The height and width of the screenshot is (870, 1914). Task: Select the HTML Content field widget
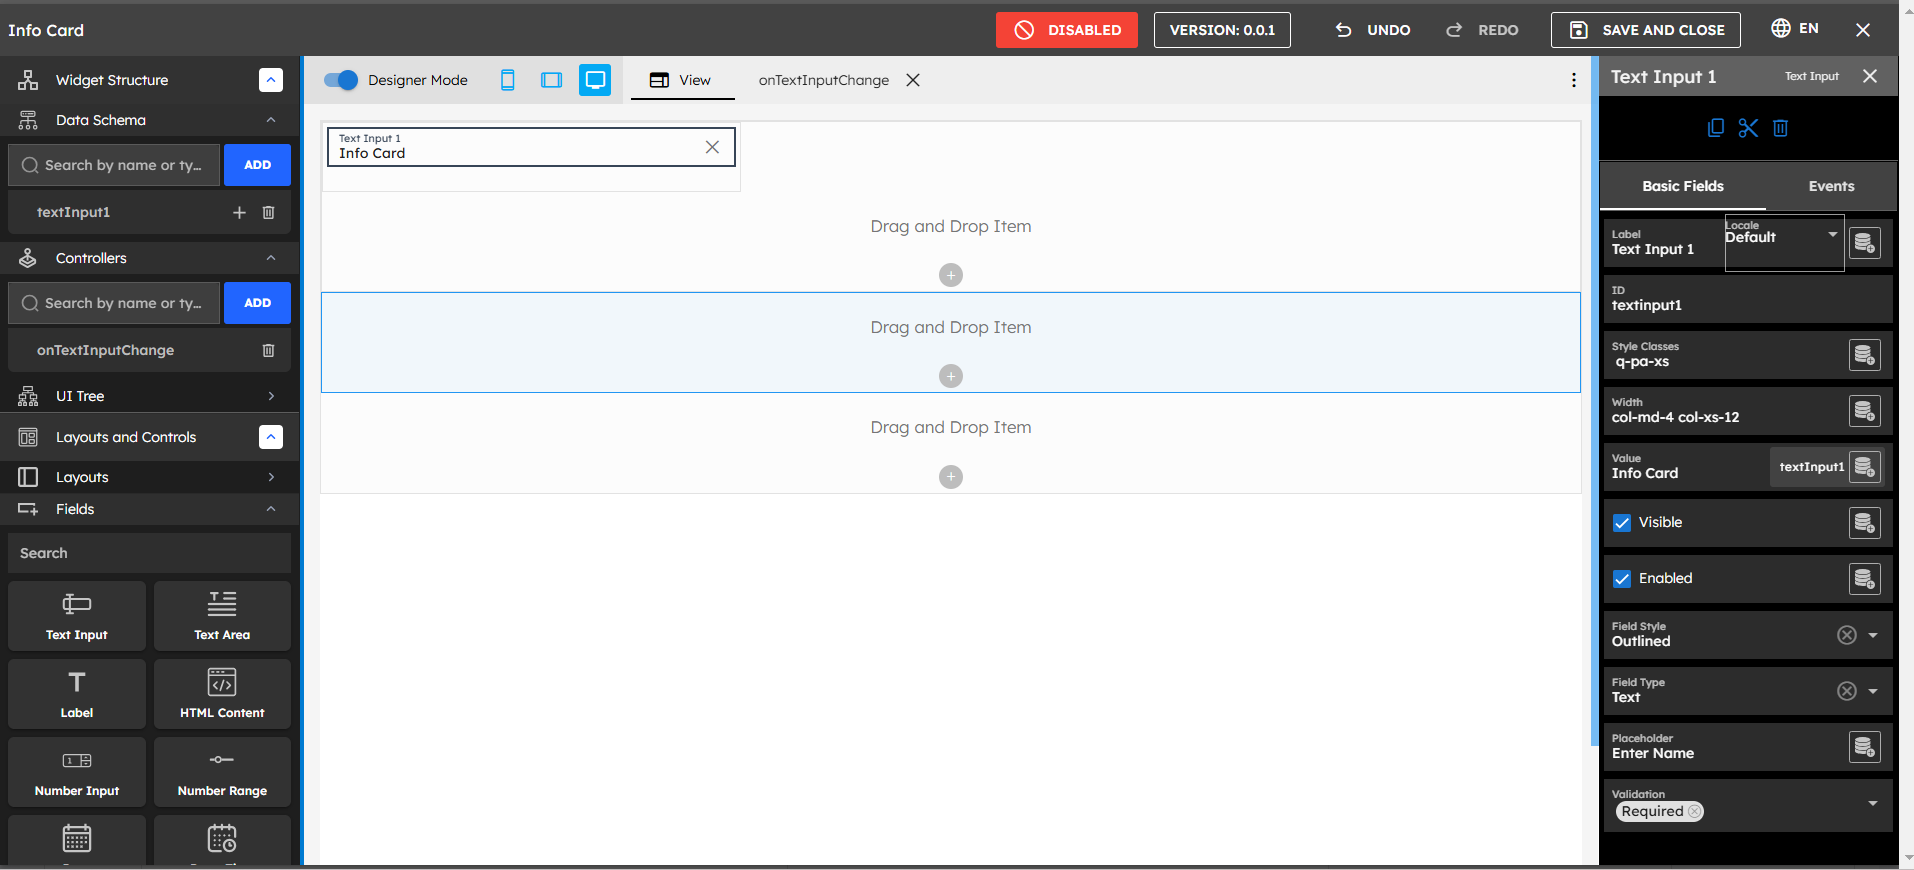pos(222,694)
